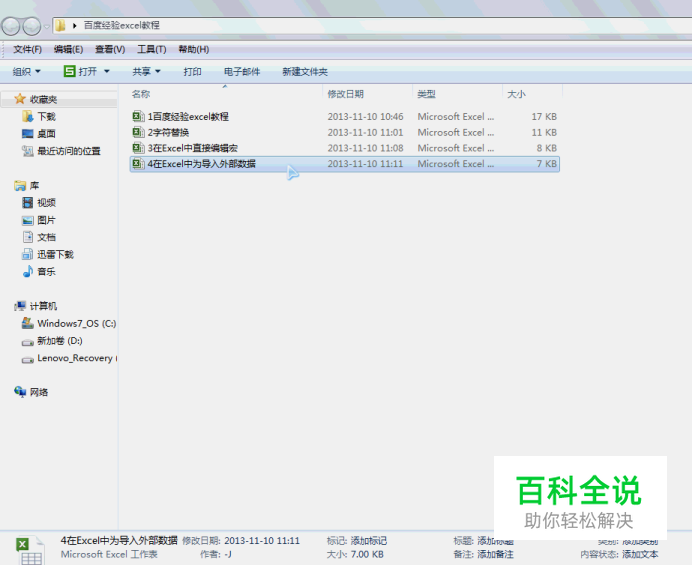Viewport: 692px width, 565px height.
Task: Select the file name 2字符替换
Action: pos(169,132)
